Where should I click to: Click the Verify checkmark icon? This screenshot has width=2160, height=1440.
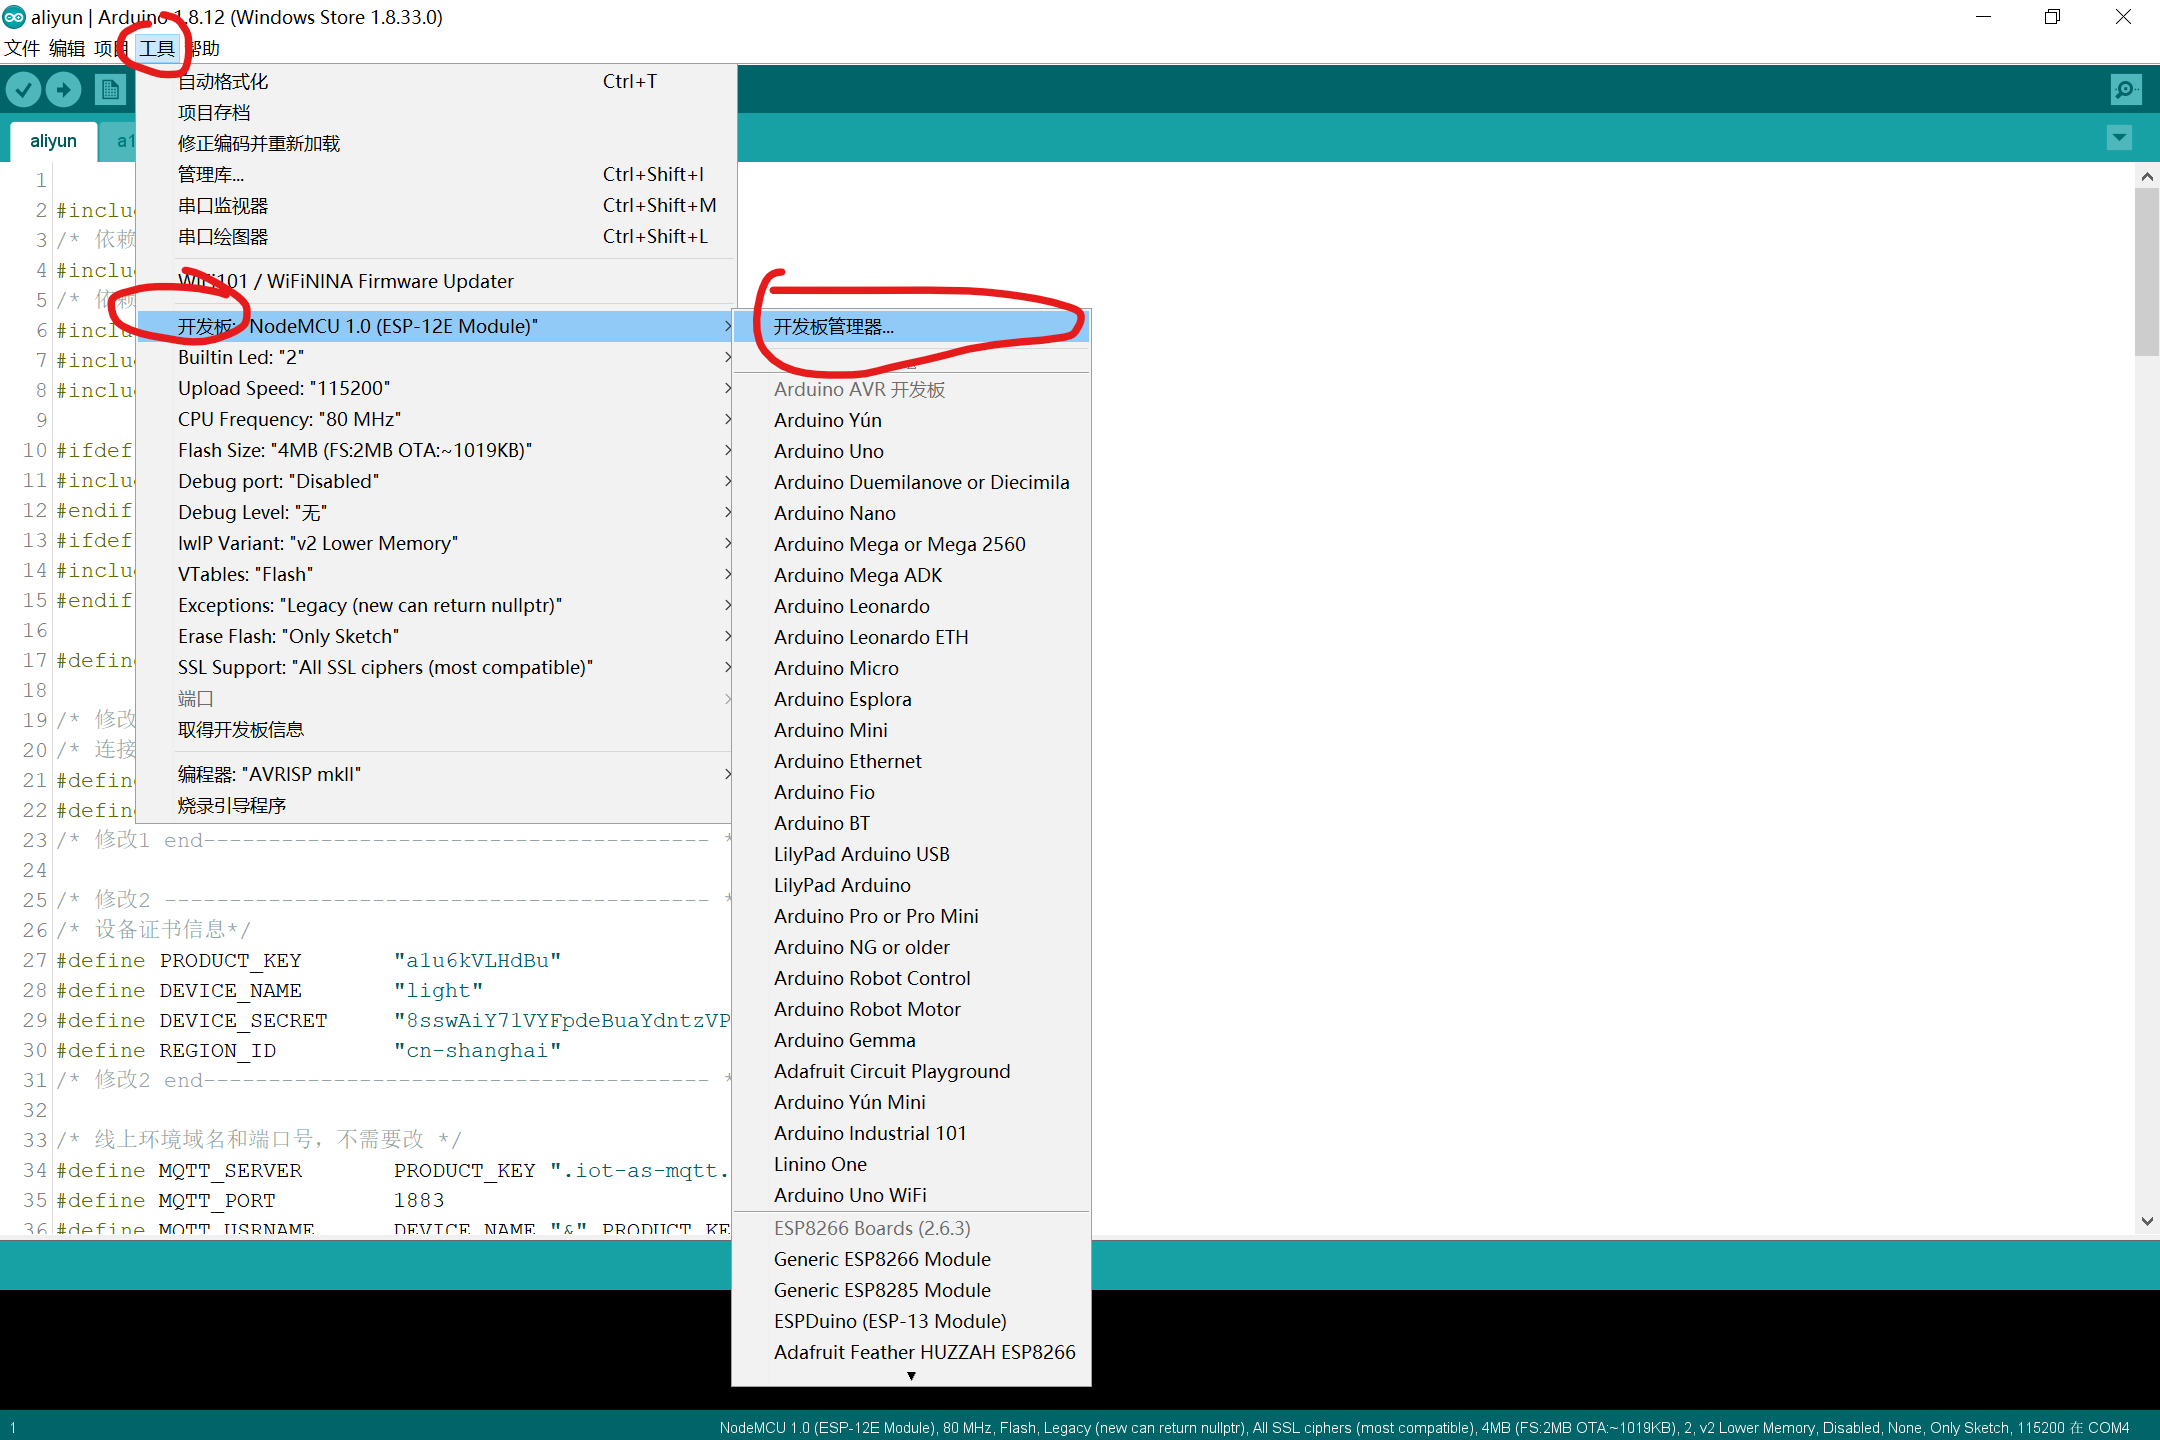pos(24,91)
